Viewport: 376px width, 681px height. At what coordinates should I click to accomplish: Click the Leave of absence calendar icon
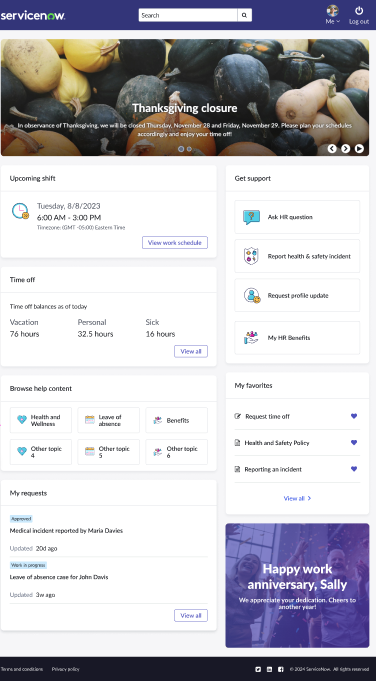click(x=89, y=420)
